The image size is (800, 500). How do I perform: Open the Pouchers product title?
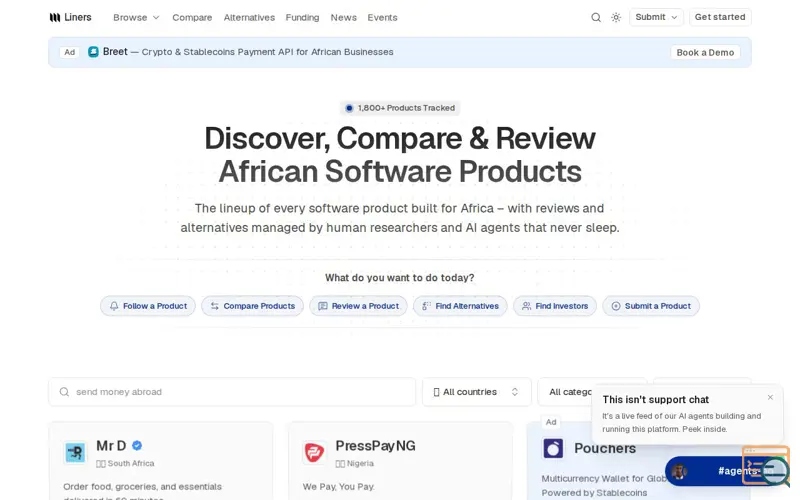tap(605, 448)
